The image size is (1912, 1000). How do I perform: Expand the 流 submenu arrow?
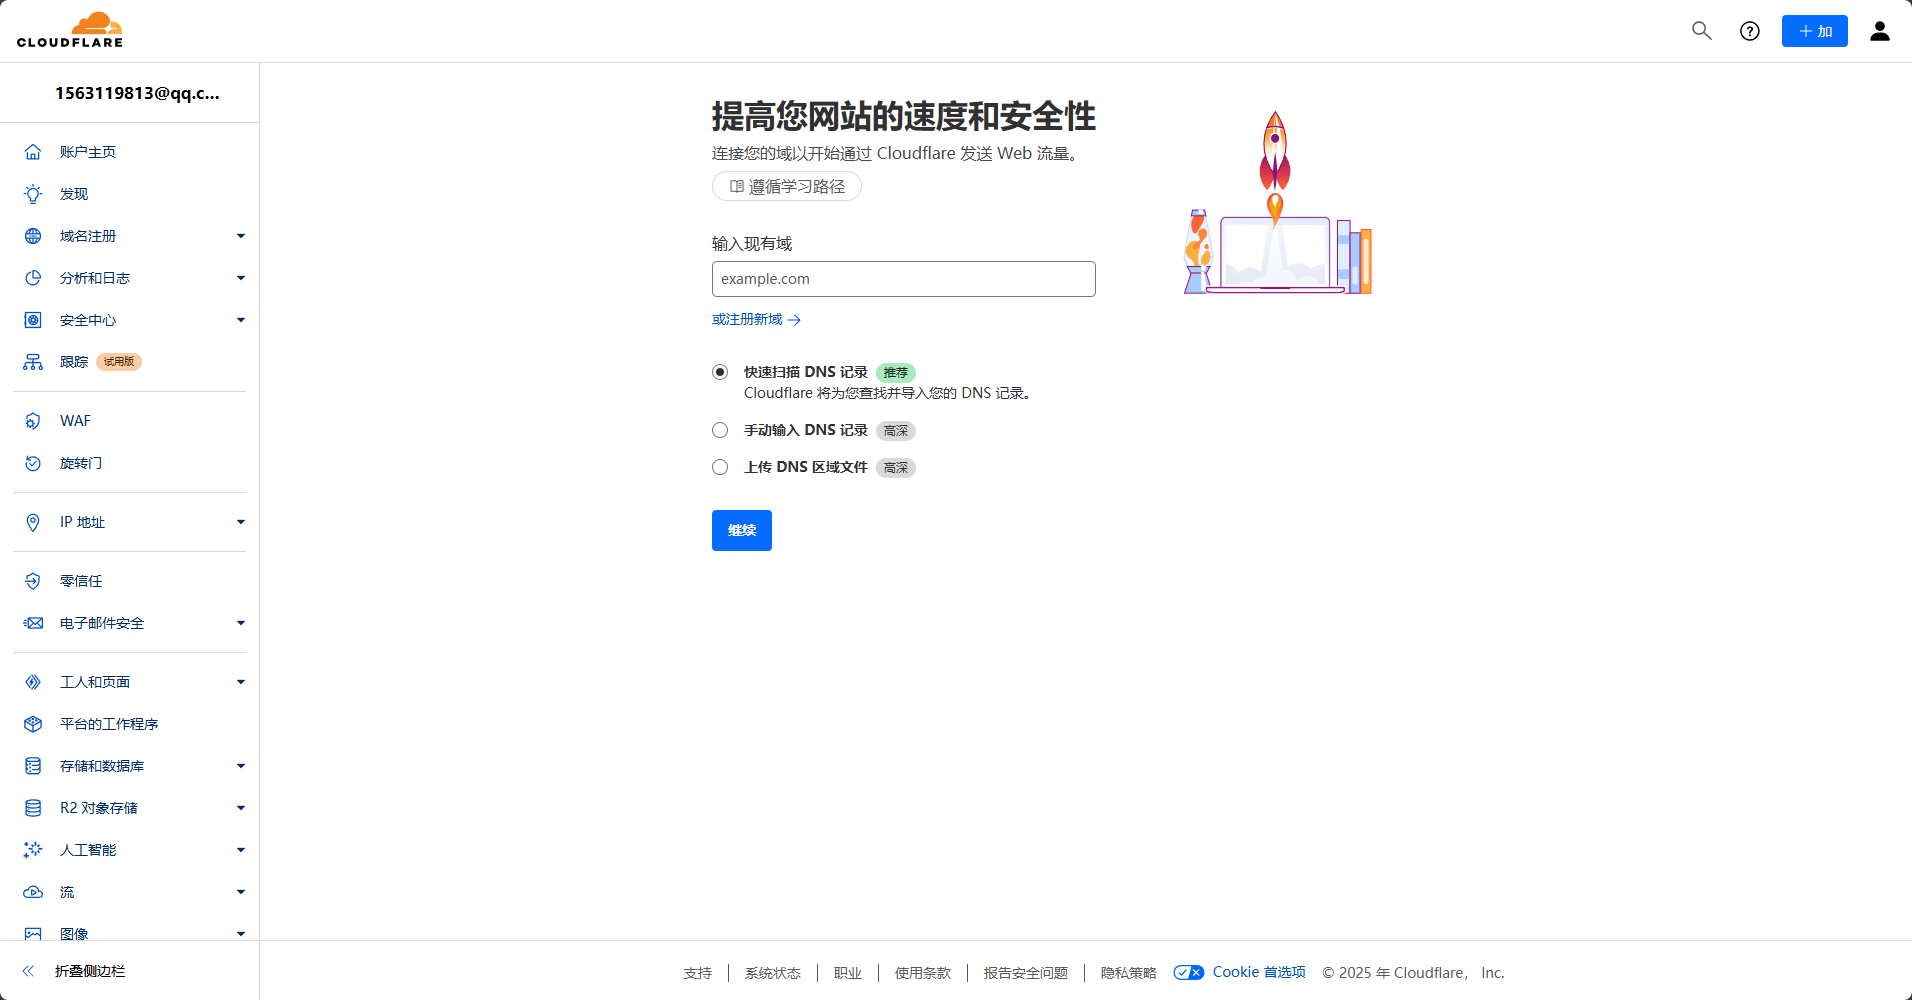tap(241, 892)
